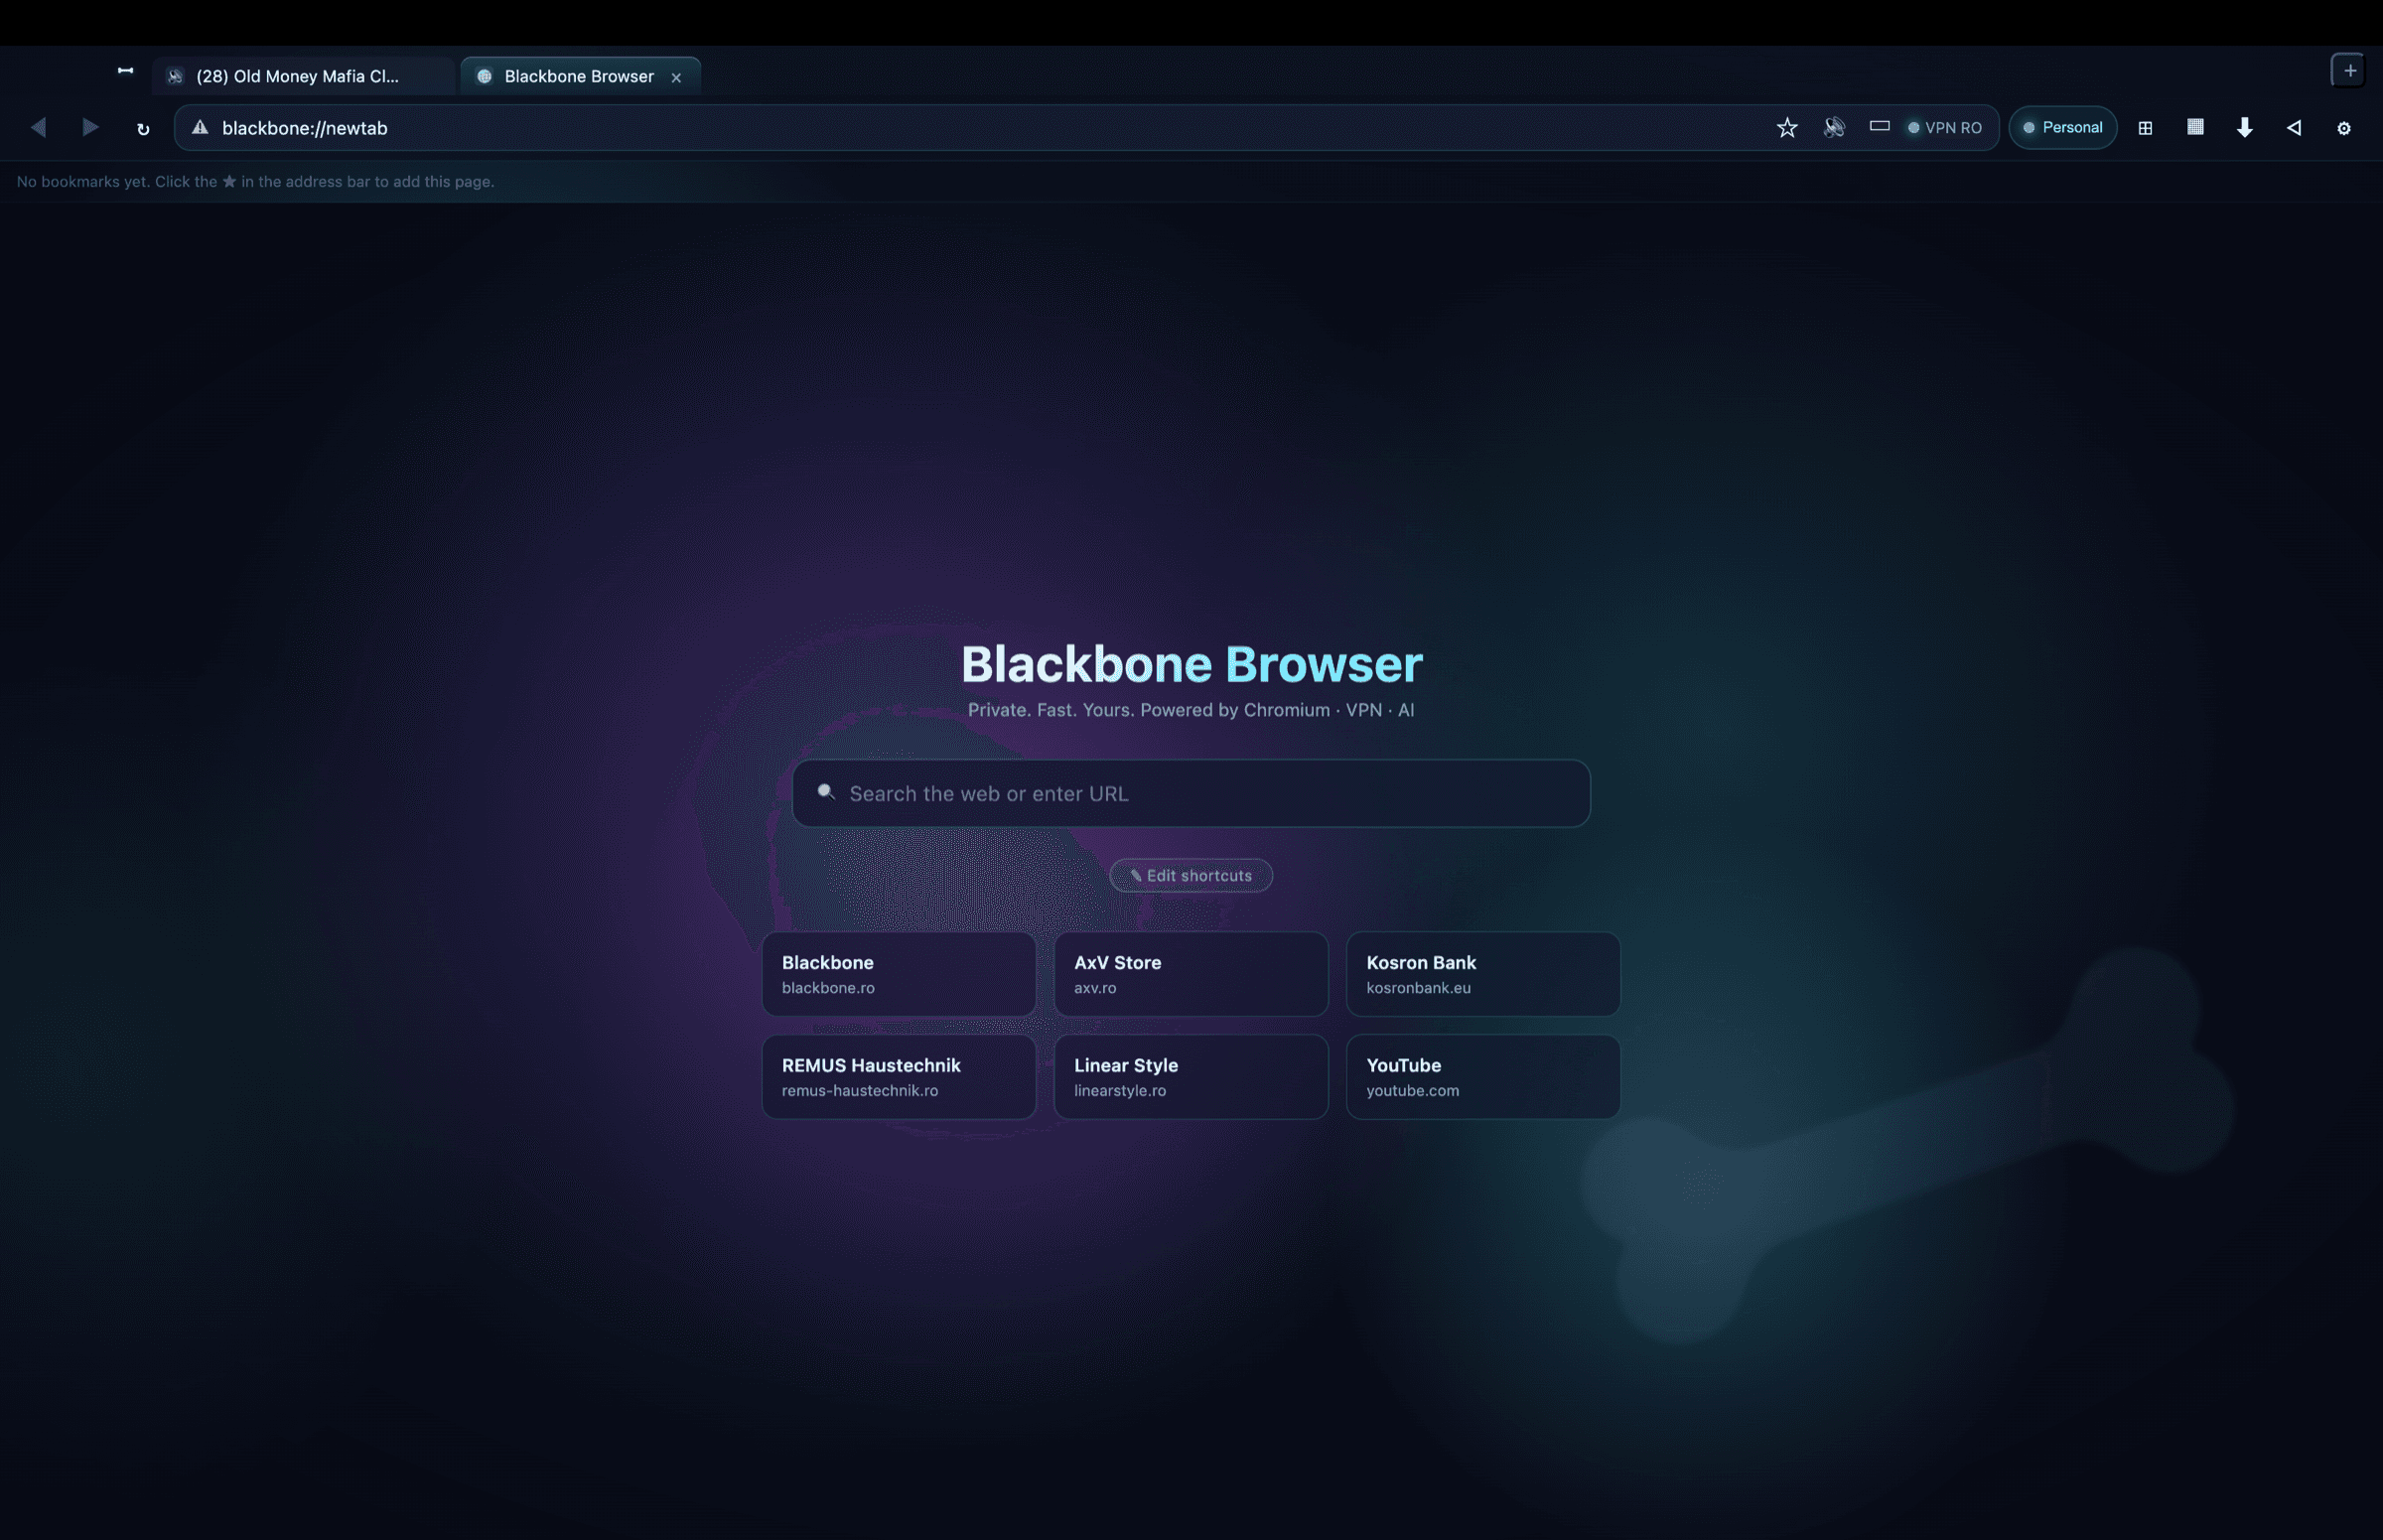Open browser settings gear
This screenshot has width=2383, height=1540.
click(x=2343, y=128)
